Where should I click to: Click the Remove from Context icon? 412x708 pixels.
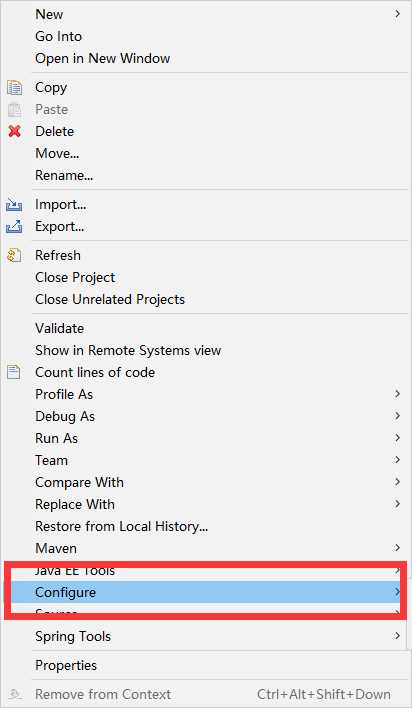tap(14, 694)
